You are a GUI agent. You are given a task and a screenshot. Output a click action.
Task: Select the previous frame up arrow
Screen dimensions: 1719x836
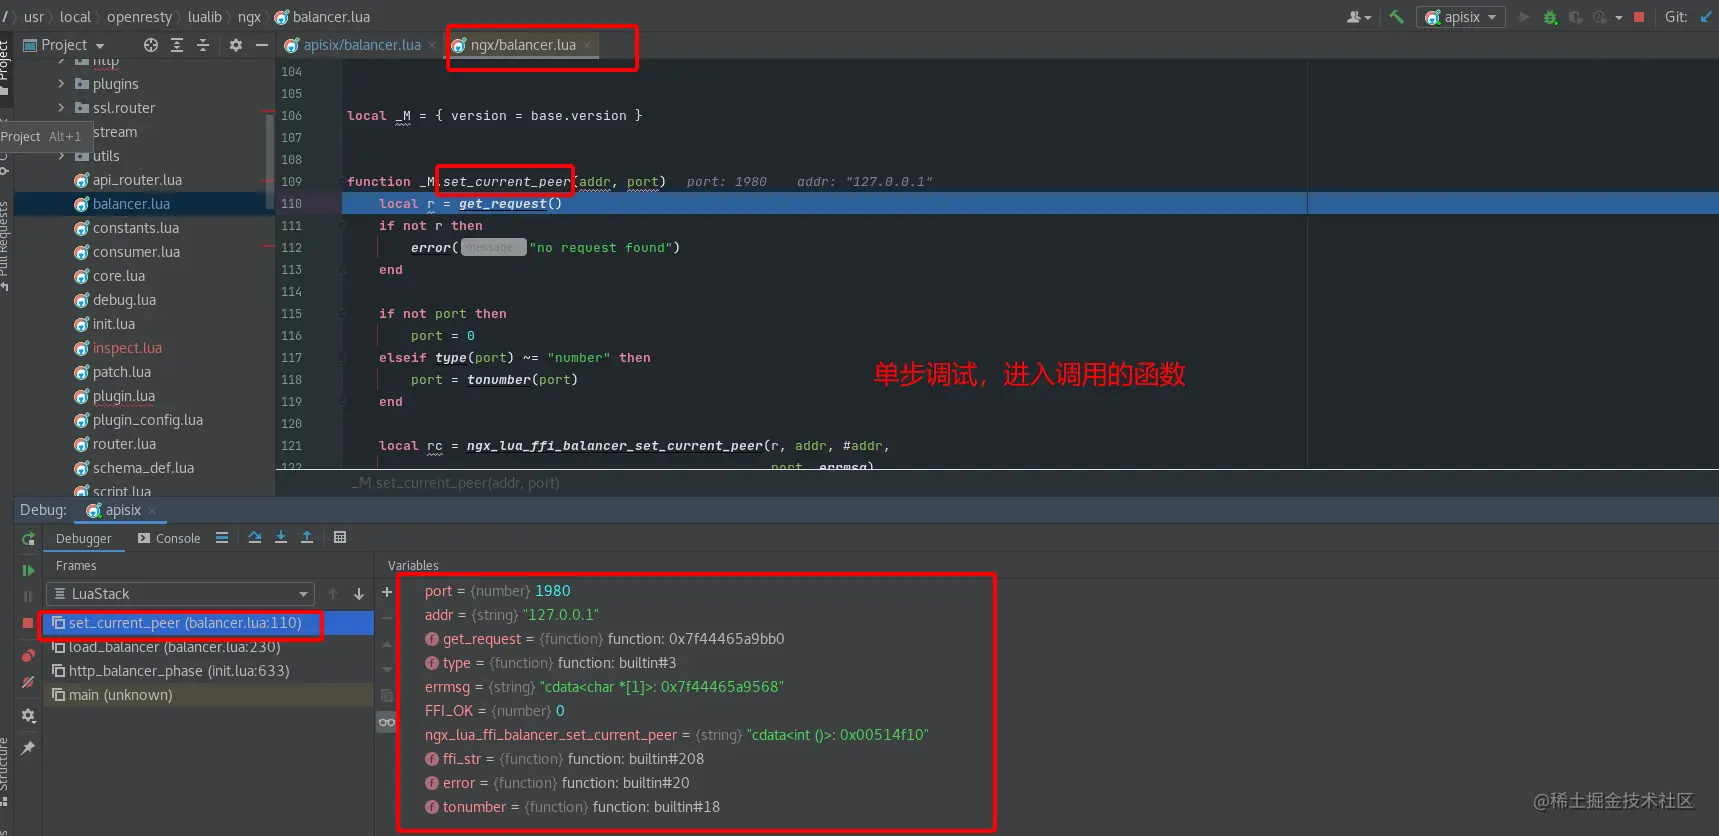point(333,594)
